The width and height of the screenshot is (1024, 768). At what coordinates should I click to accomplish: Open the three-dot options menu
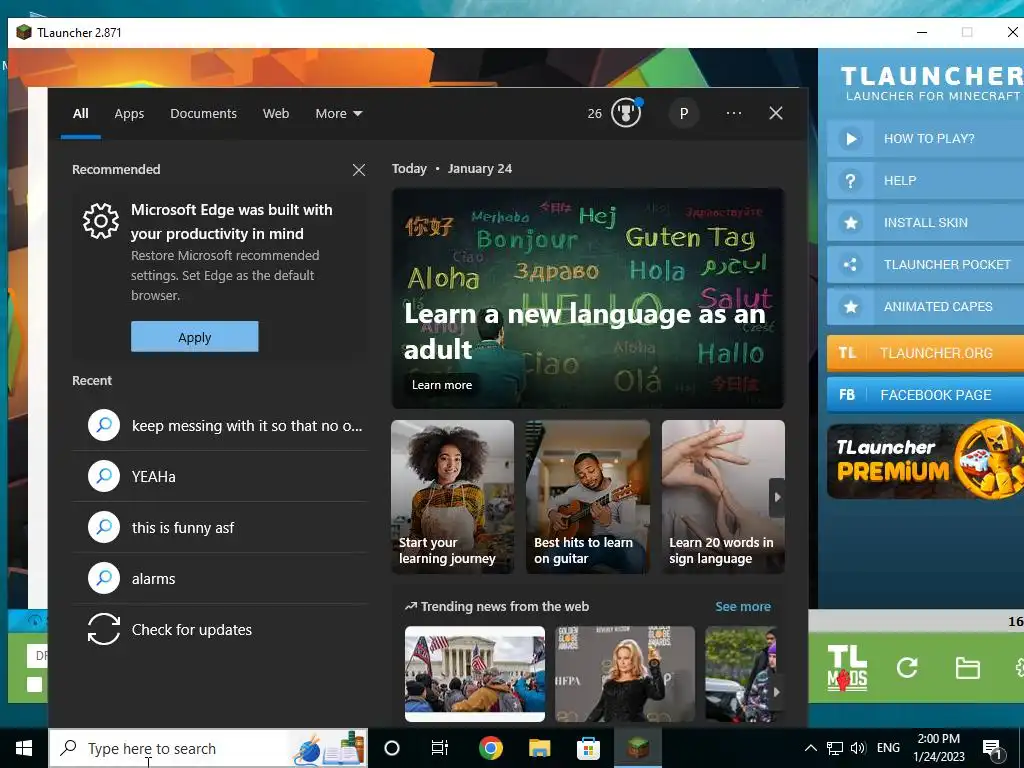click(x=733, y=113)
